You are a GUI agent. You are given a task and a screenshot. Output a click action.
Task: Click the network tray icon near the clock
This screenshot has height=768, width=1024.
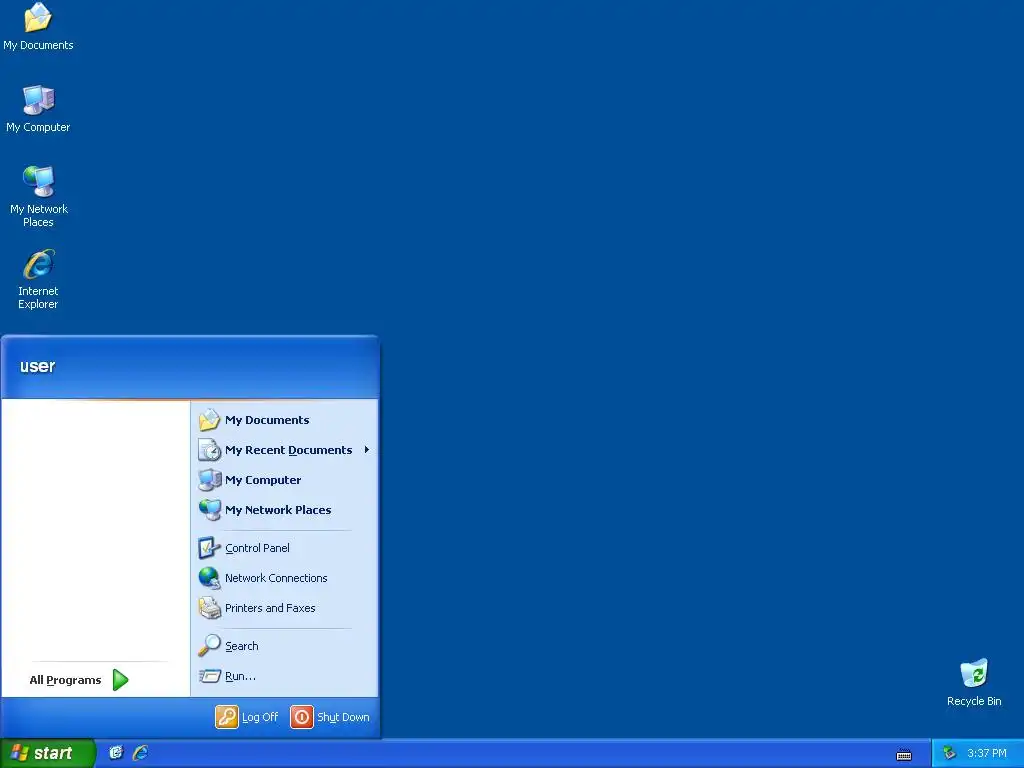949,753
